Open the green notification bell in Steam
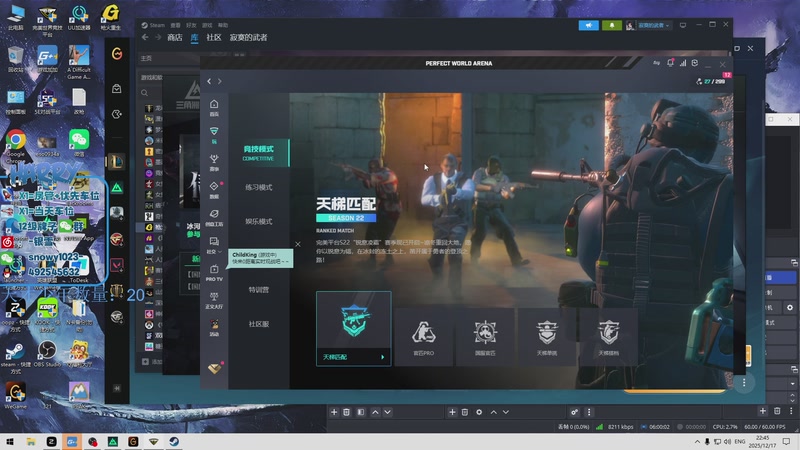 tap(612, 25)
